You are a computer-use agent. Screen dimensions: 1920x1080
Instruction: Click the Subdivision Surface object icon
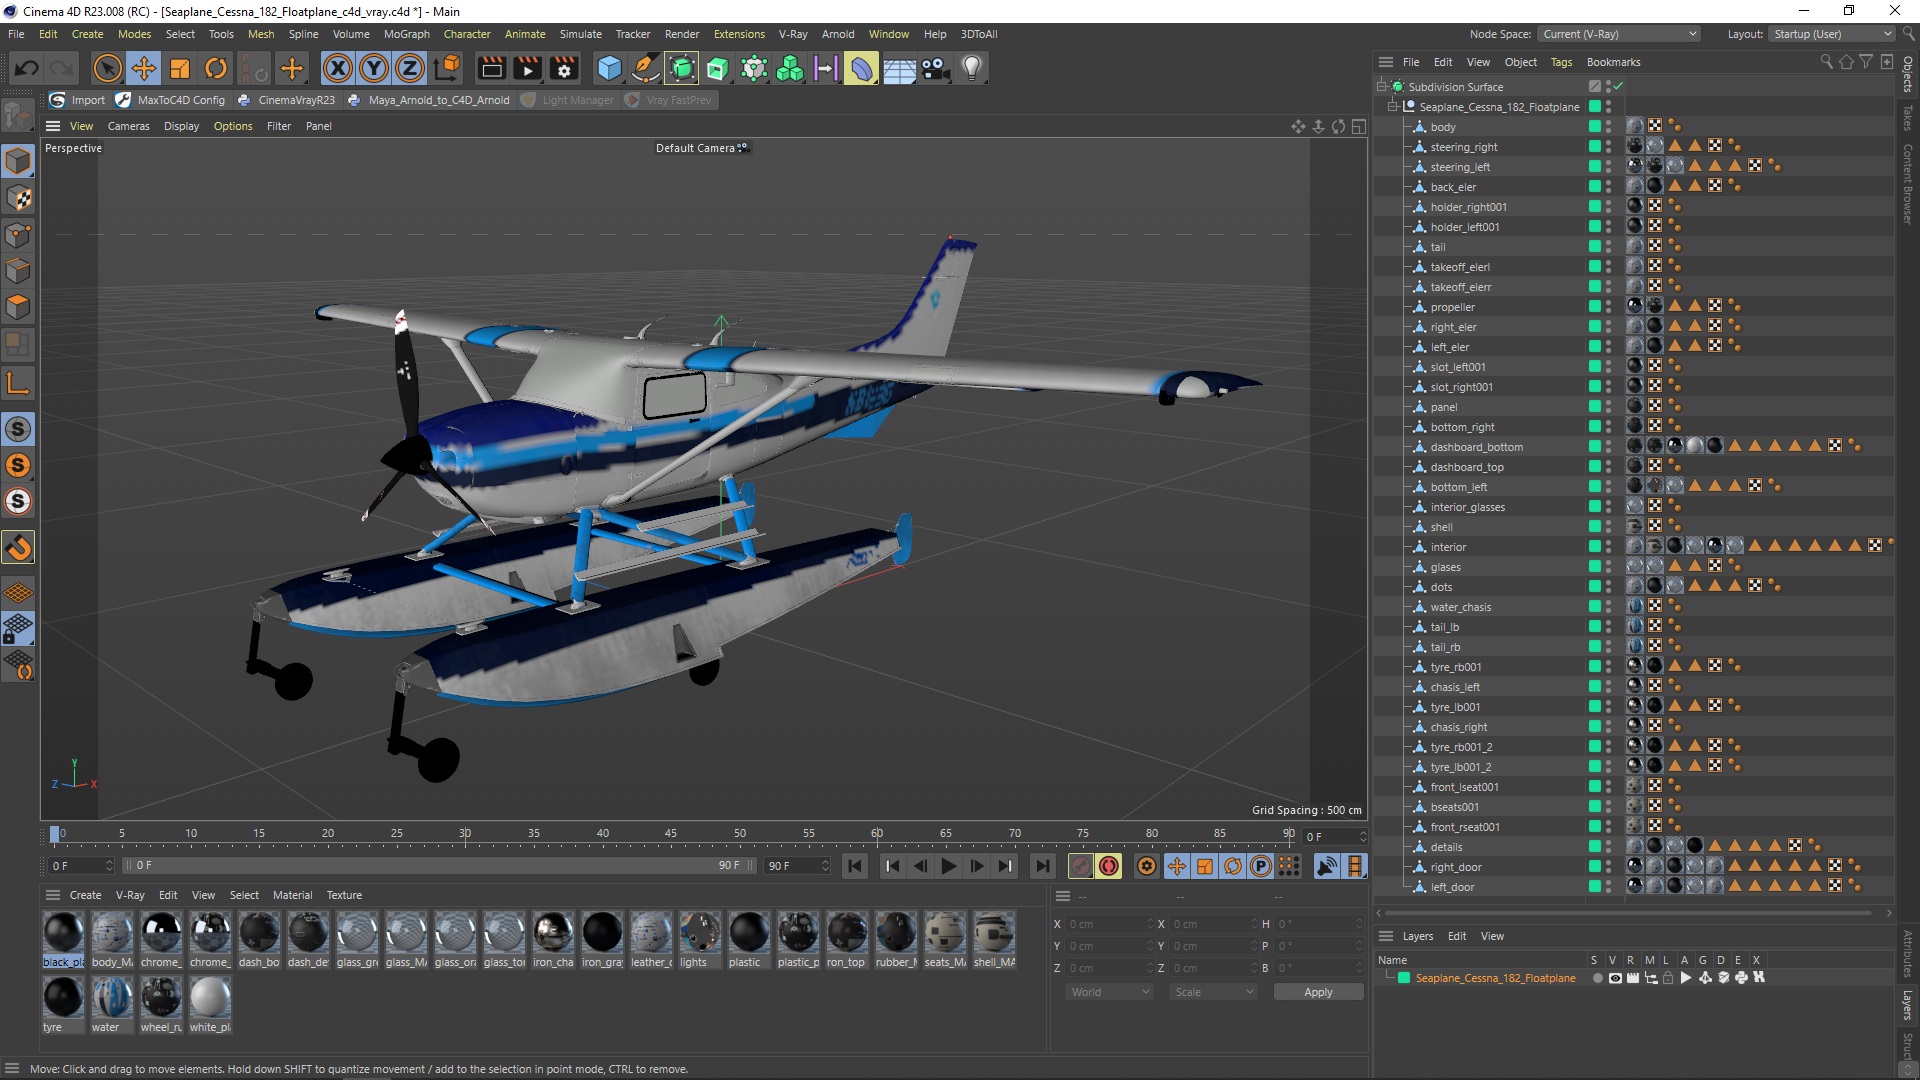click(x=1400, y=86)
